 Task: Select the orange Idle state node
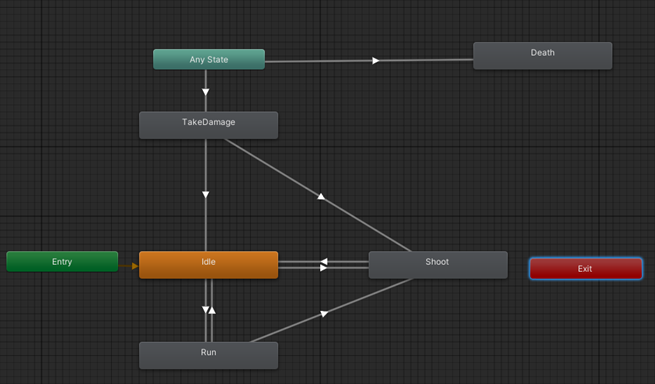tap(208, 265)
